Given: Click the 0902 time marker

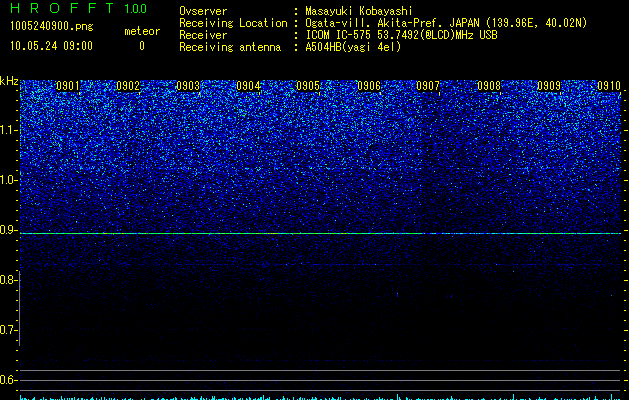Looking at the screenshot, I should [x=128, y=86].
